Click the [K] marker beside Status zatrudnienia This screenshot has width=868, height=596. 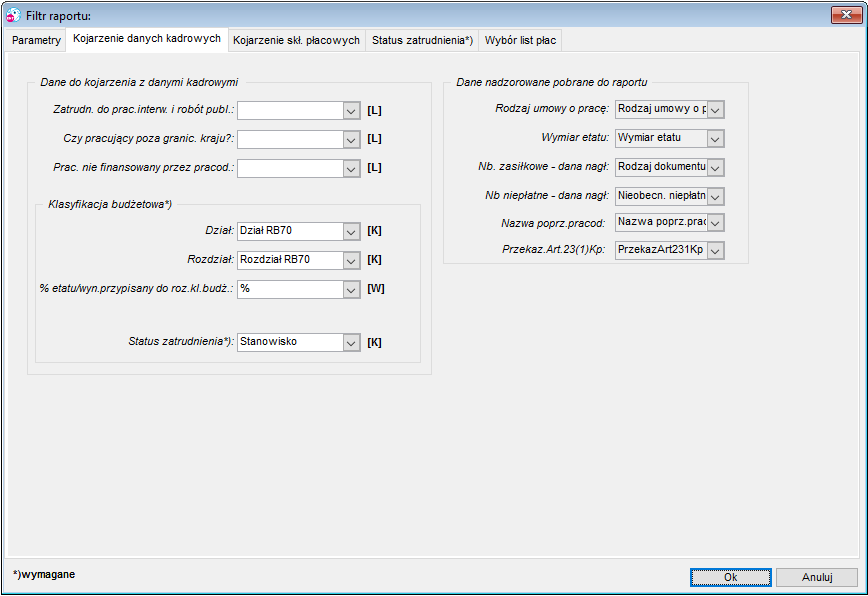[374, 343]
